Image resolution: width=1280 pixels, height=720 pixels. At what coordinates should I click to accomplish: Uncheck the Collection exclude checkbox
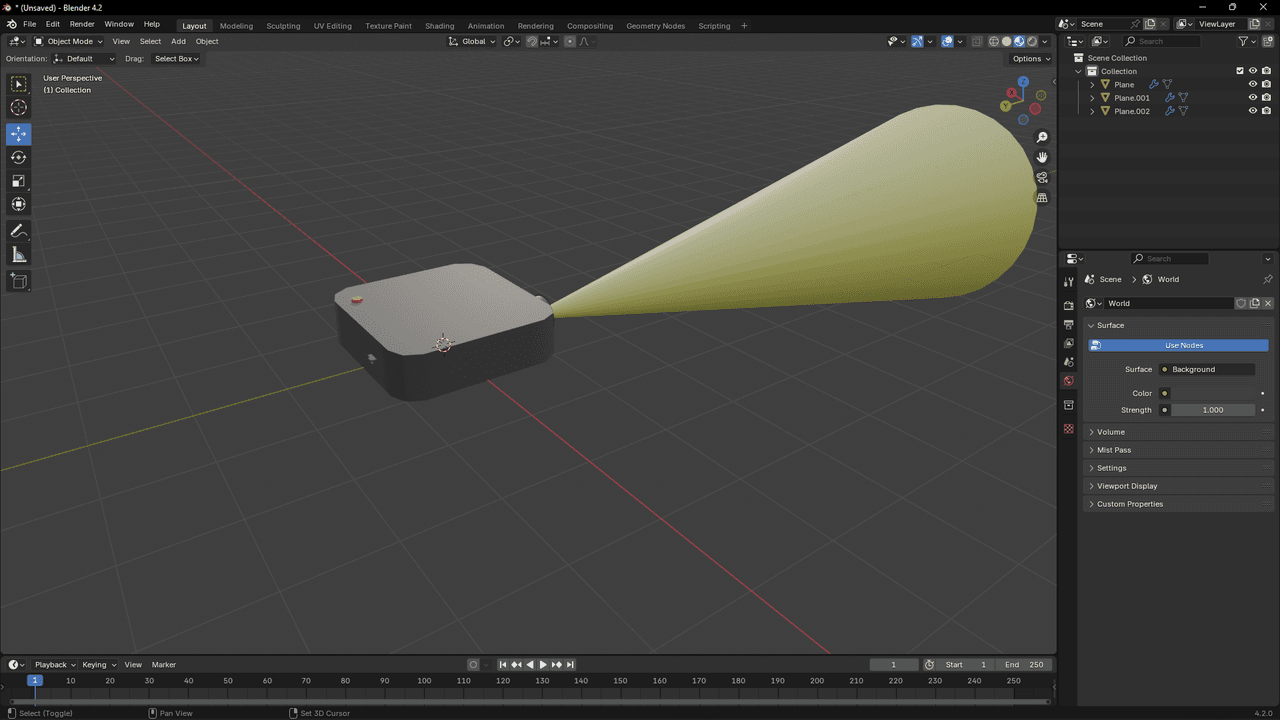[x=1240, y=71]
